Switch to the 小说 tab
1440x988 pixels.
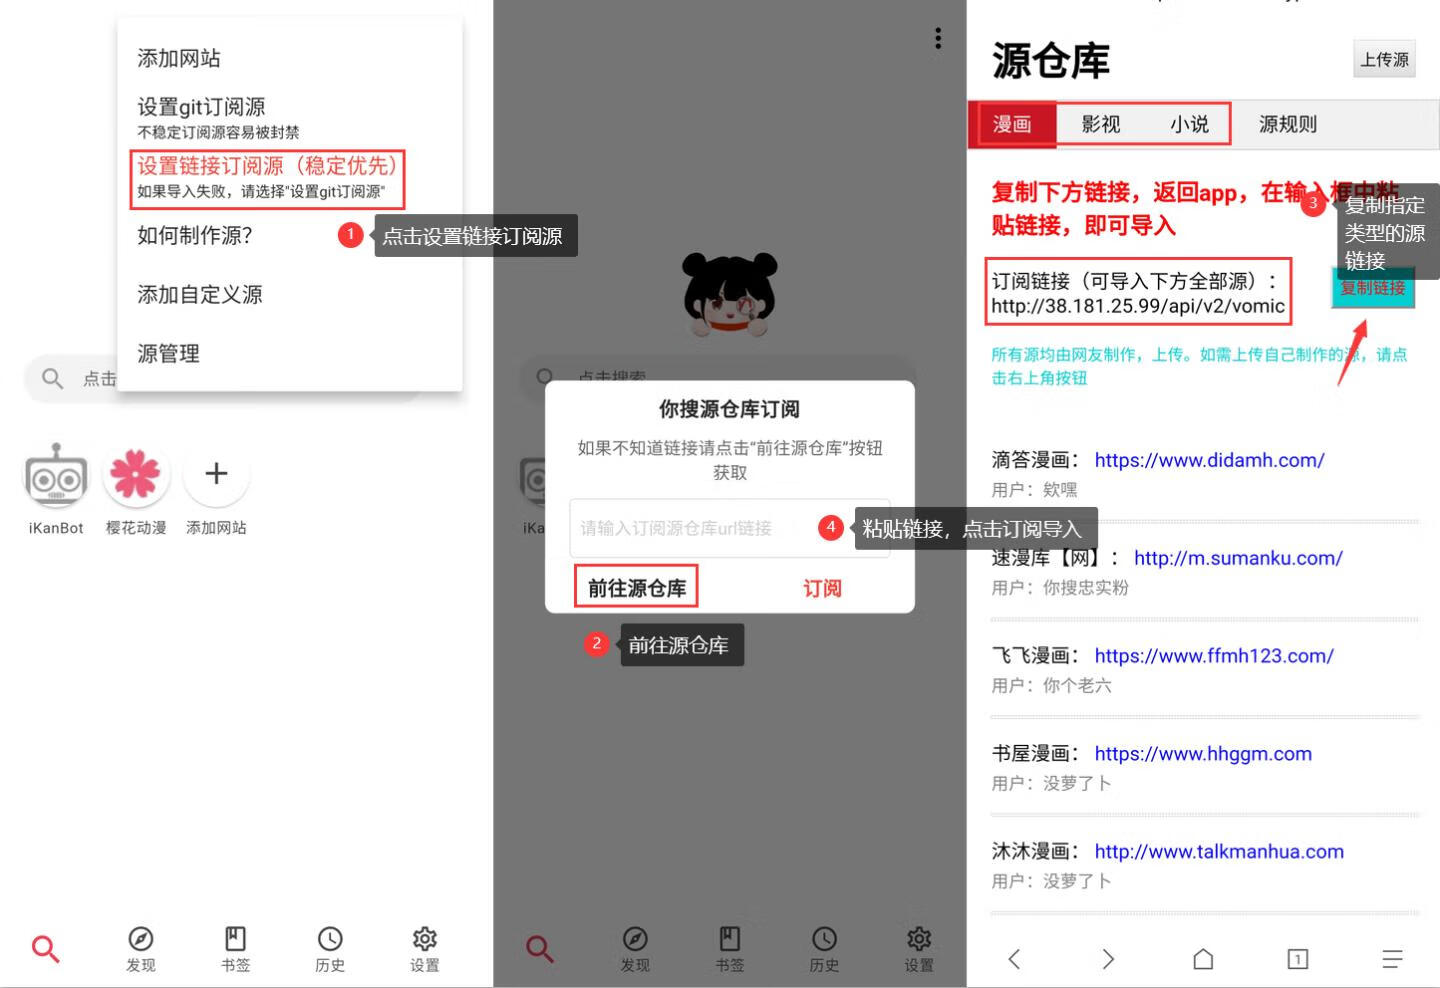point(1190,124)
